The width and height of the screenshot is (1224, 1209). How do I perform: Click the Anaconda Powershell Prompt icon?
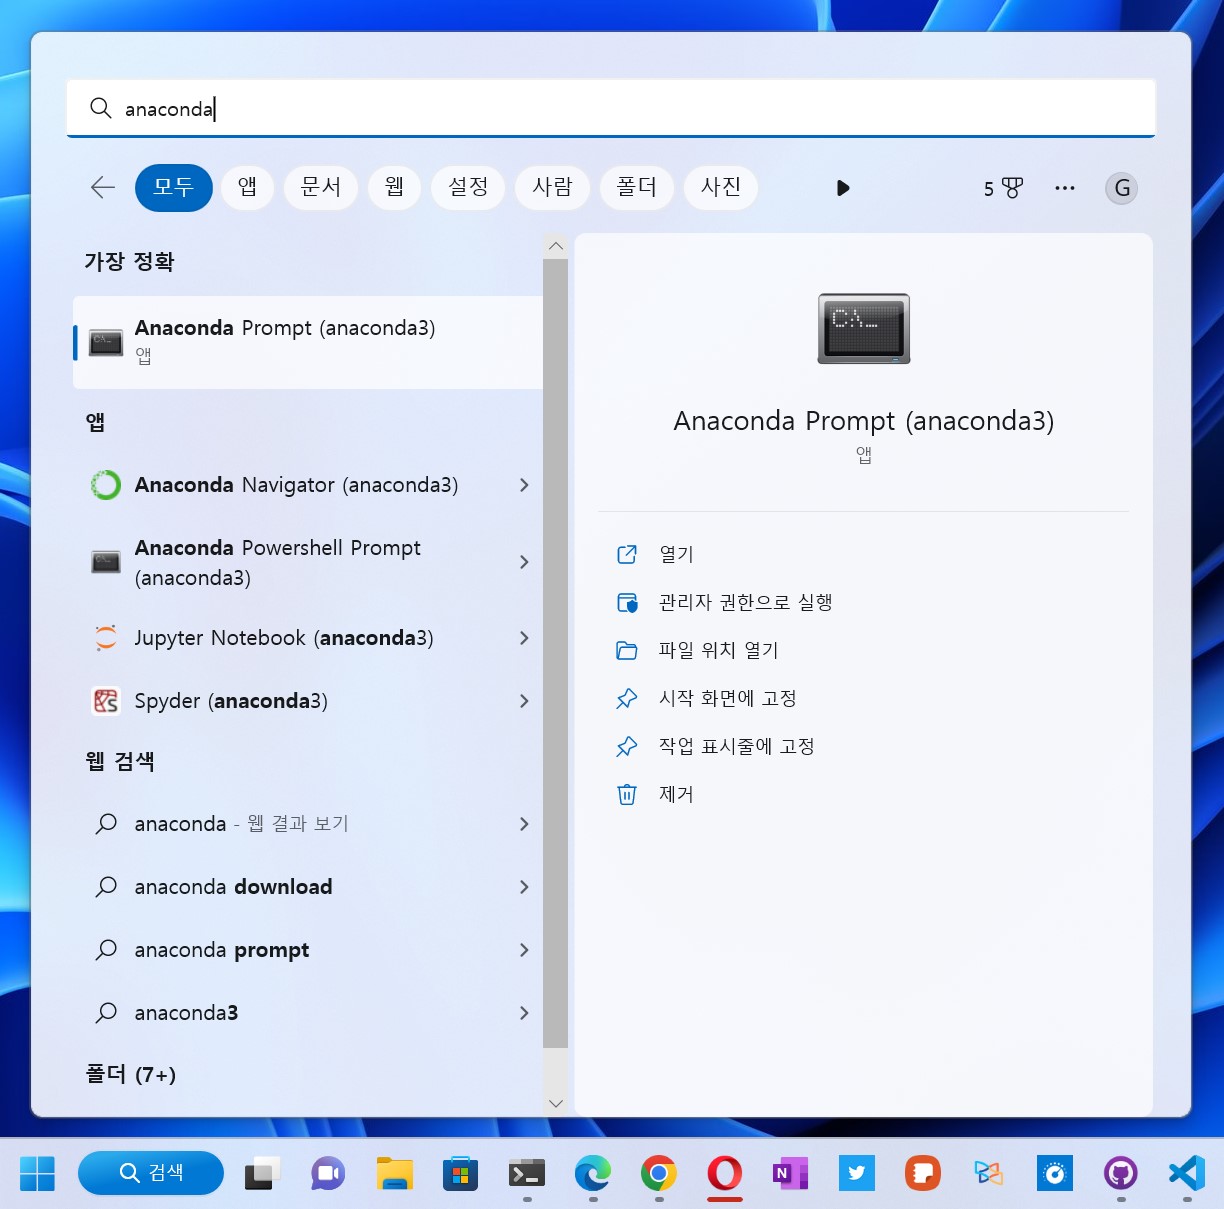click(106, 562)
